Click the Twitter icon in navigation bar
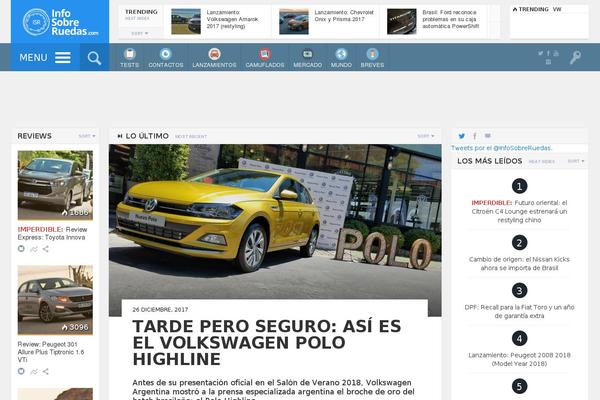 point(540,53)
